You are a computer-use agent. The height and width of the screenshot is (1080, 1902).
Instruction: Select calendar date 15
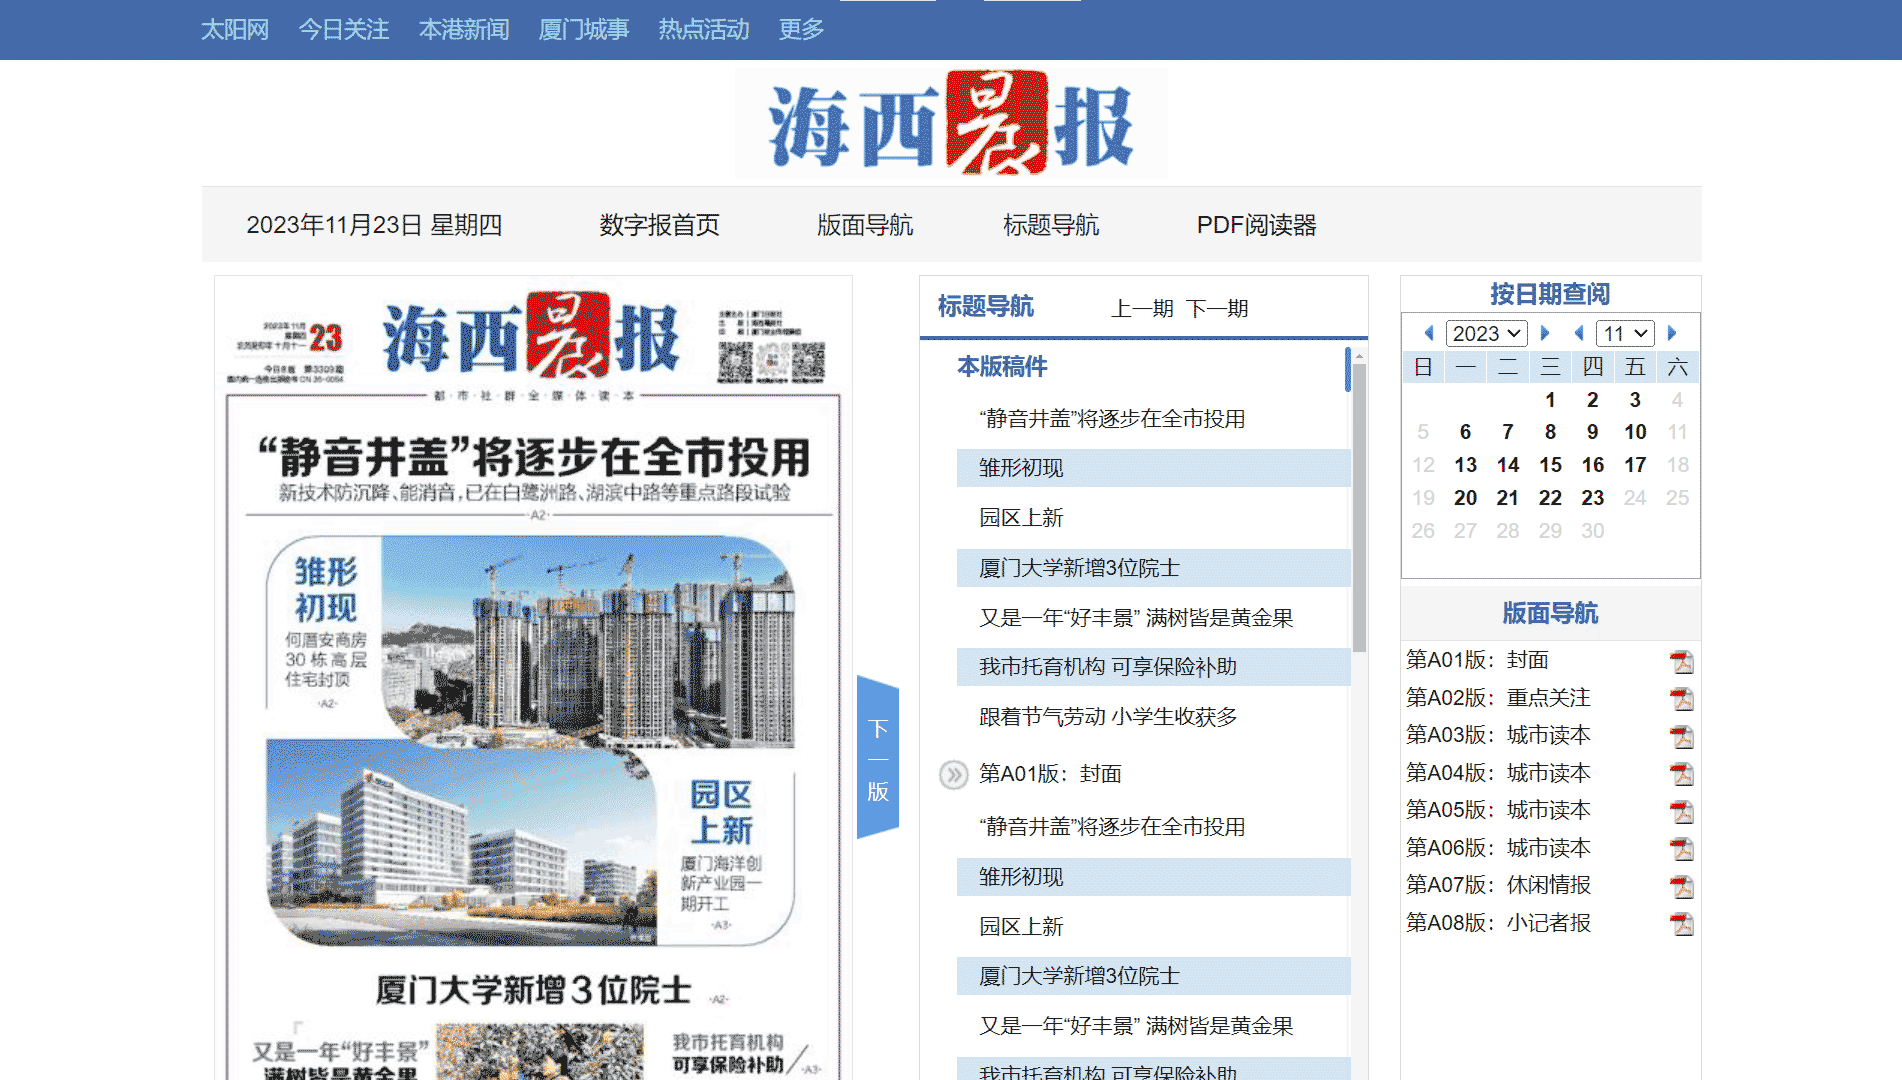[x=1550, y=465]
